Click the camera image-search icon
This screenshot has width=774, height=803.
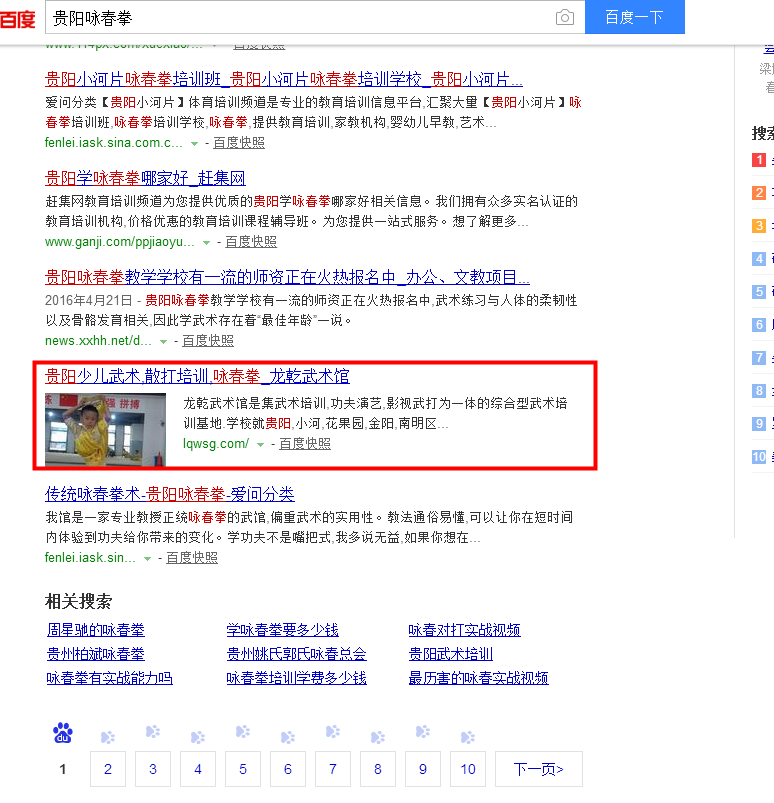tap(564, 17)
